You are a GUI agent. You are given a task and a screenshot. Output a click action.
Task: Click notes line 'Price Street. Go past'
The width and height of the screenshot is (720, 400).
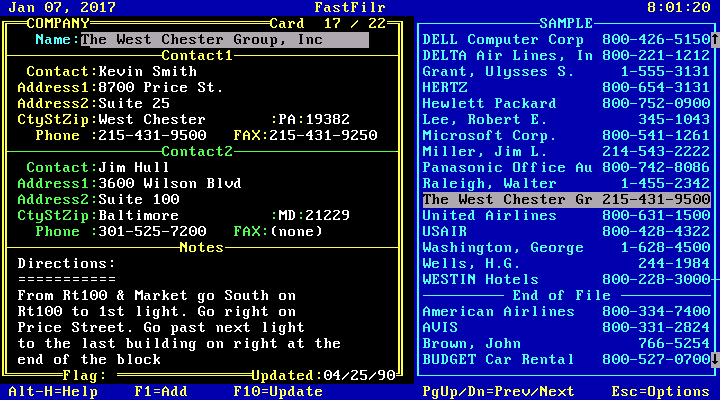point(161,327)
